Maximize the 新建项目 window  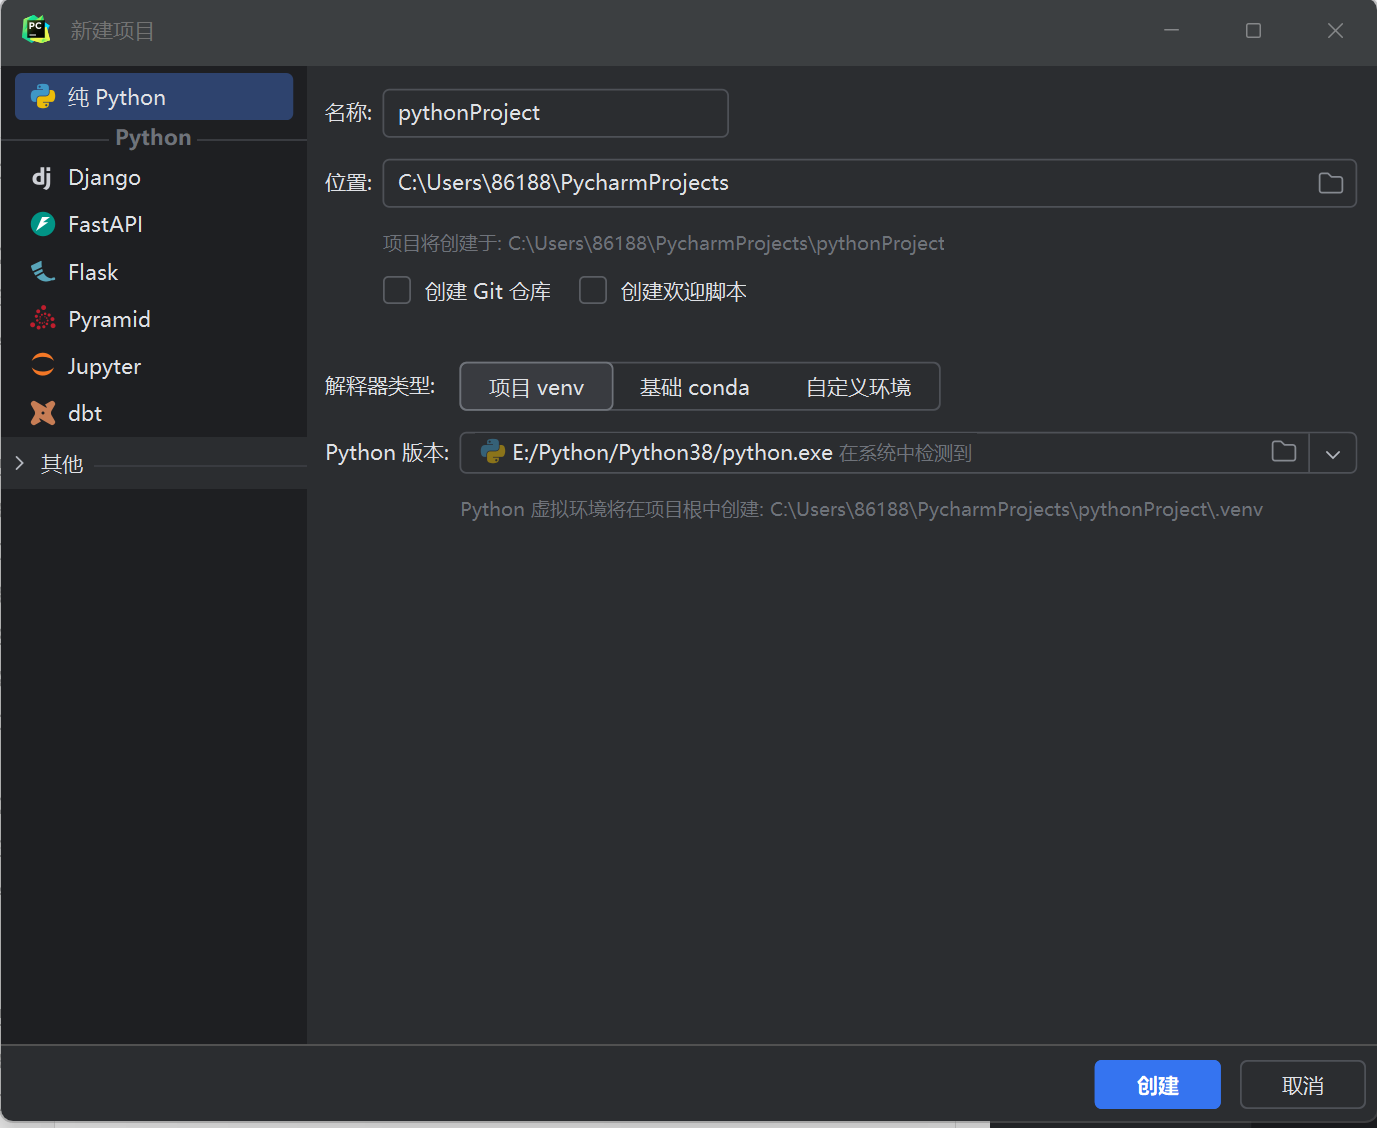1253,31
